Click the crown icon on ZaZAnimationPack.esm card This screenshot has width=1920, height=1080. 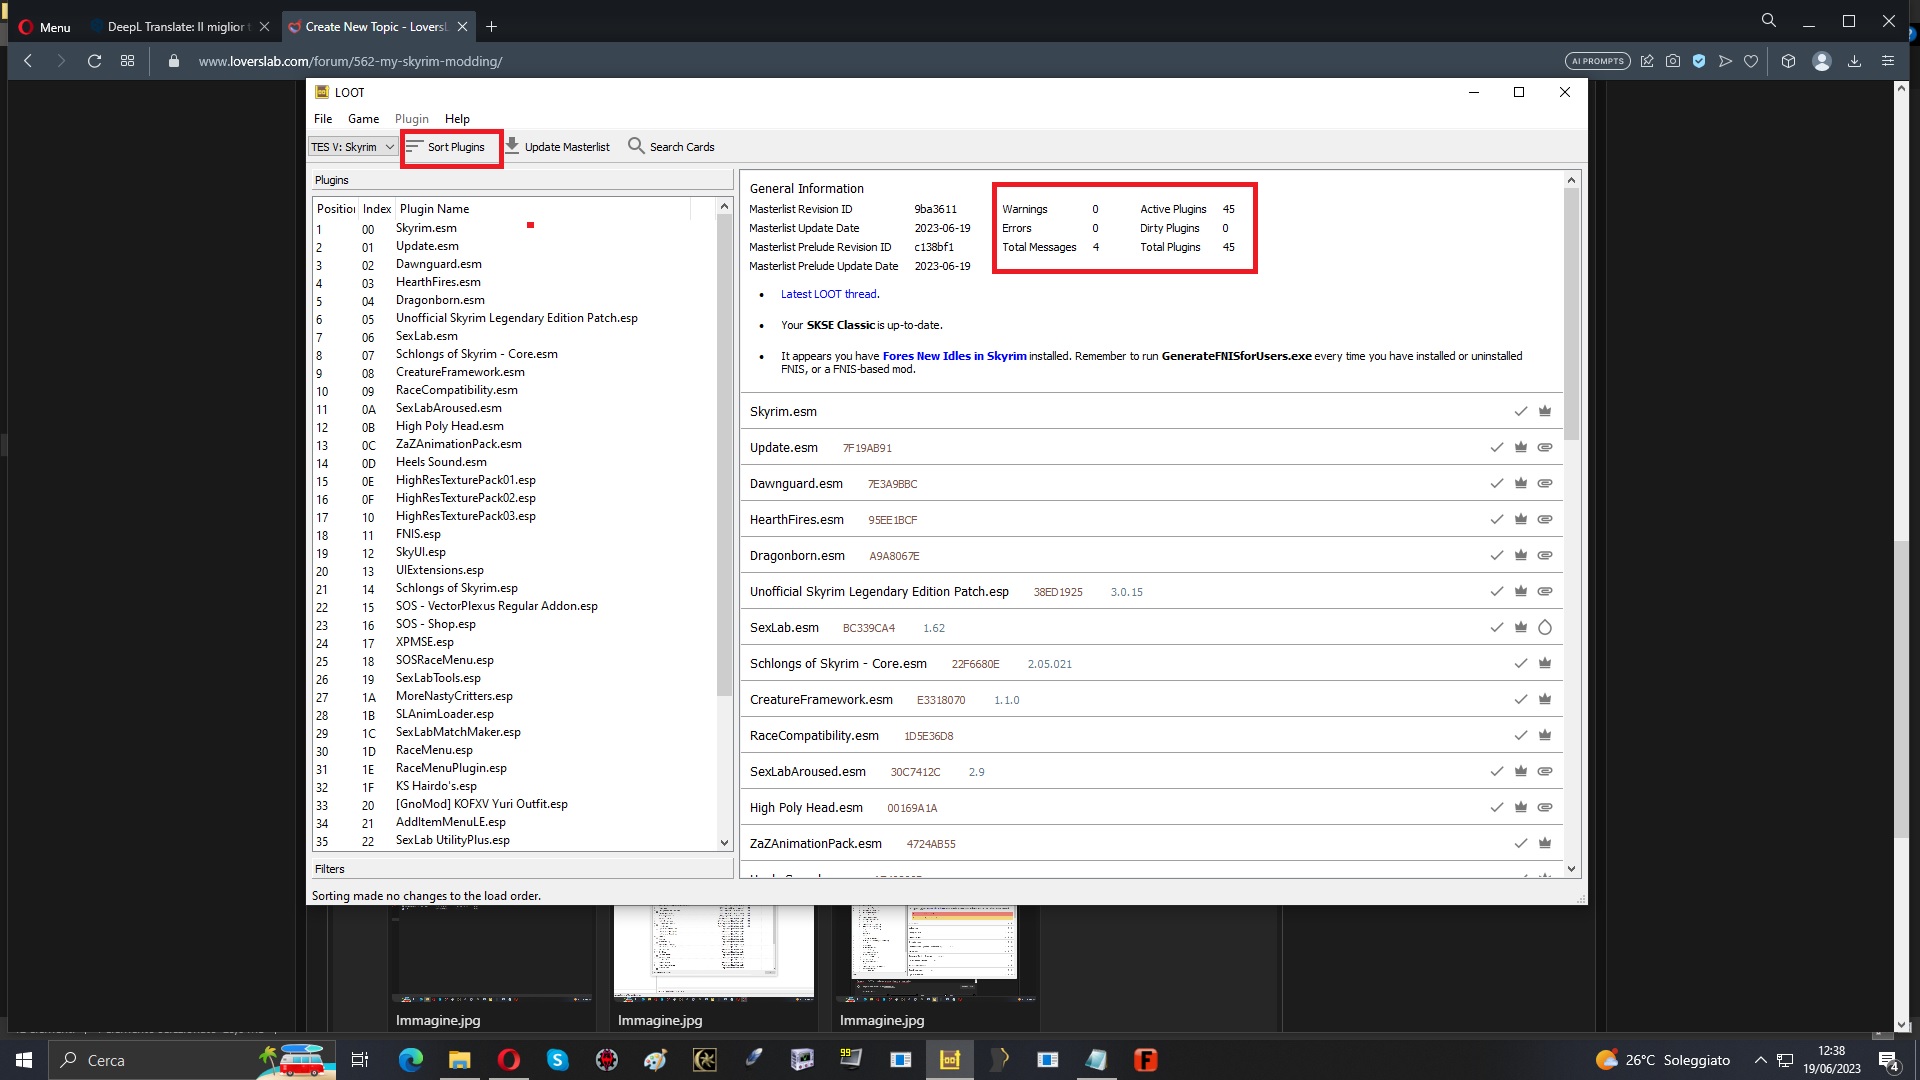1545,843
